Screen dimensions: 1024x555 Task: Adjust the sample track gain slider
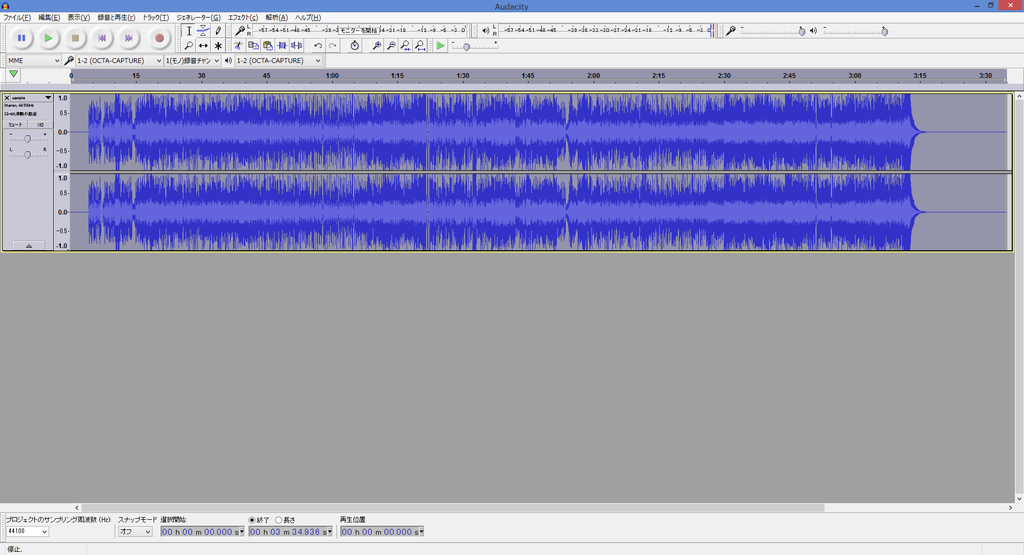pos(27,138)
